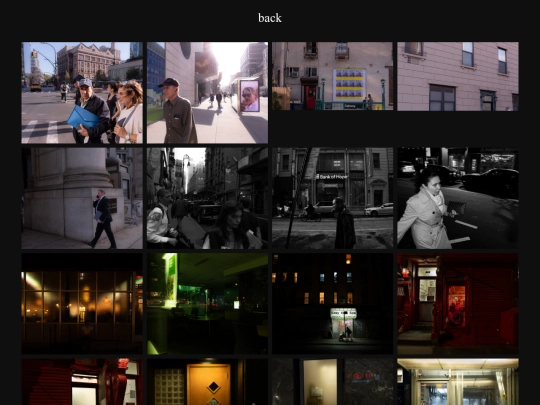This screenshot has height=405, width=540.
Task: Open night photo of lit doorway with stroller
Action: point(332,304)
